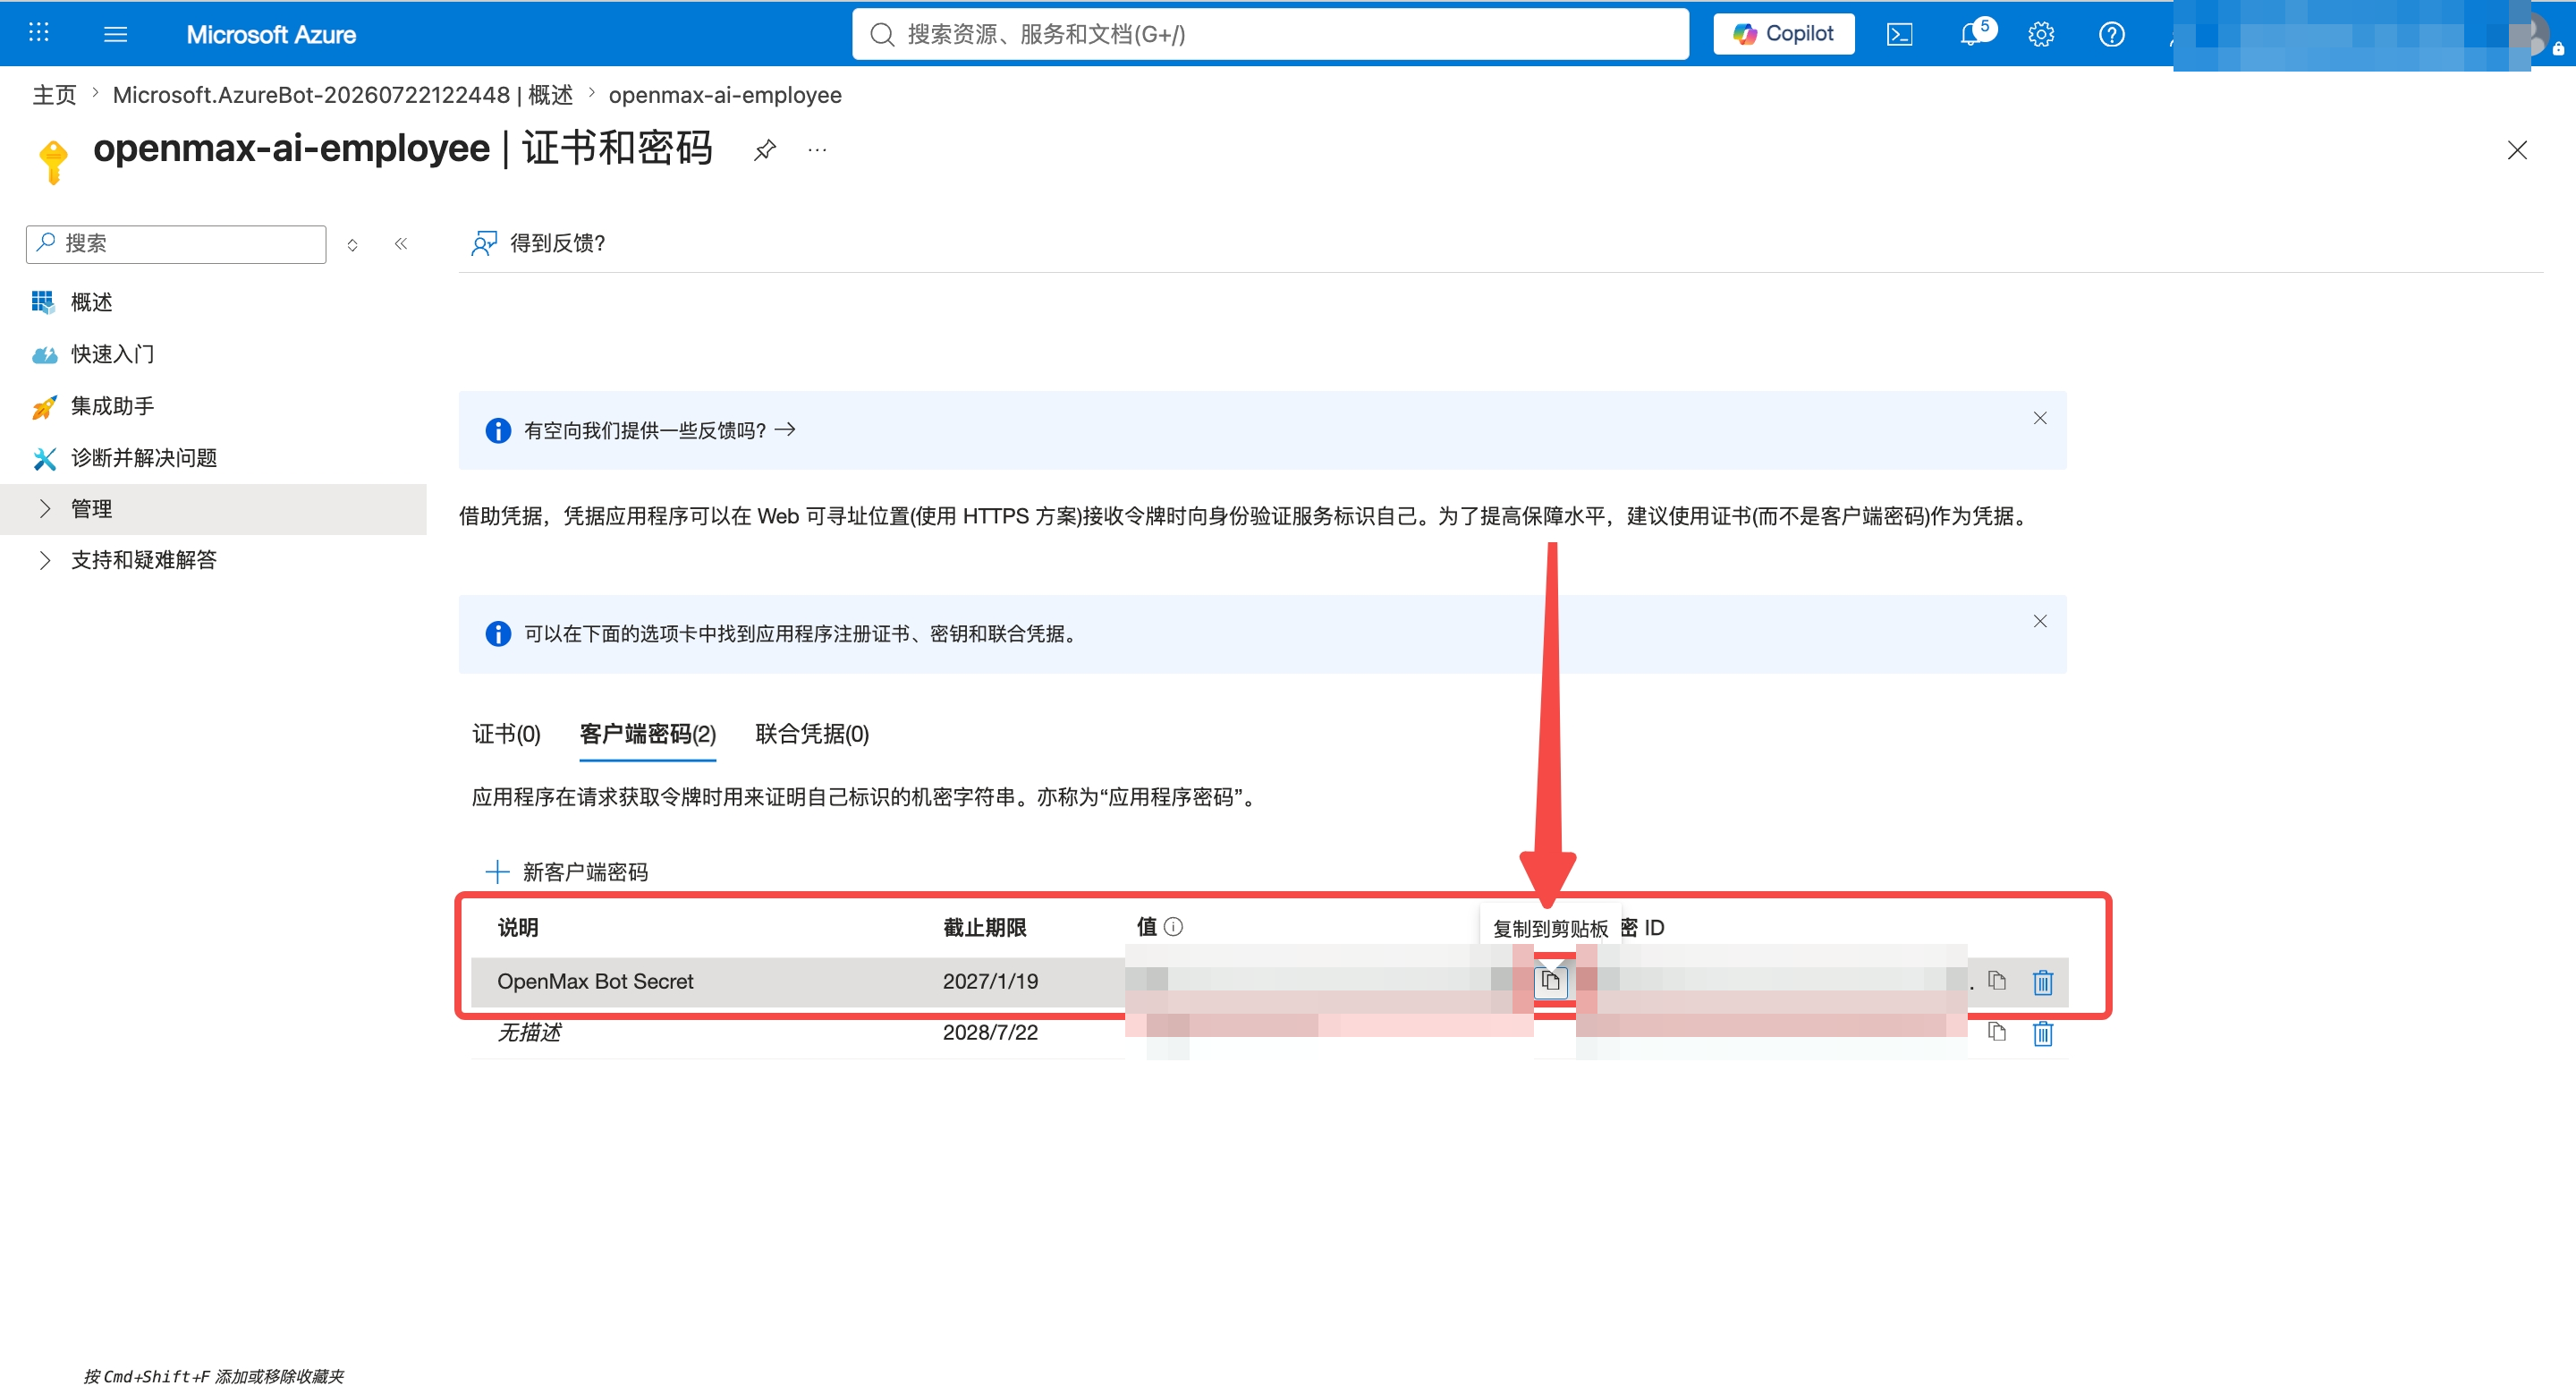Click the 说明 column header
The image size is (2576, 1394).
click(518, 927)
